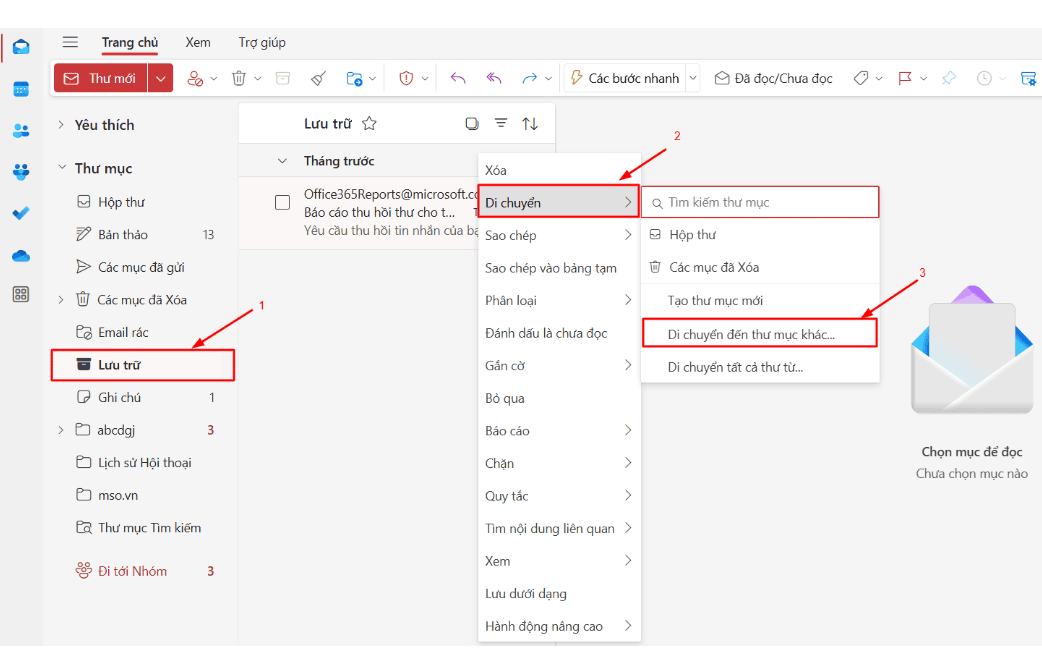Click the Đã đọc/Chưa đọc button
Viewport: 1042px width, 668px height.
(773, 78)
